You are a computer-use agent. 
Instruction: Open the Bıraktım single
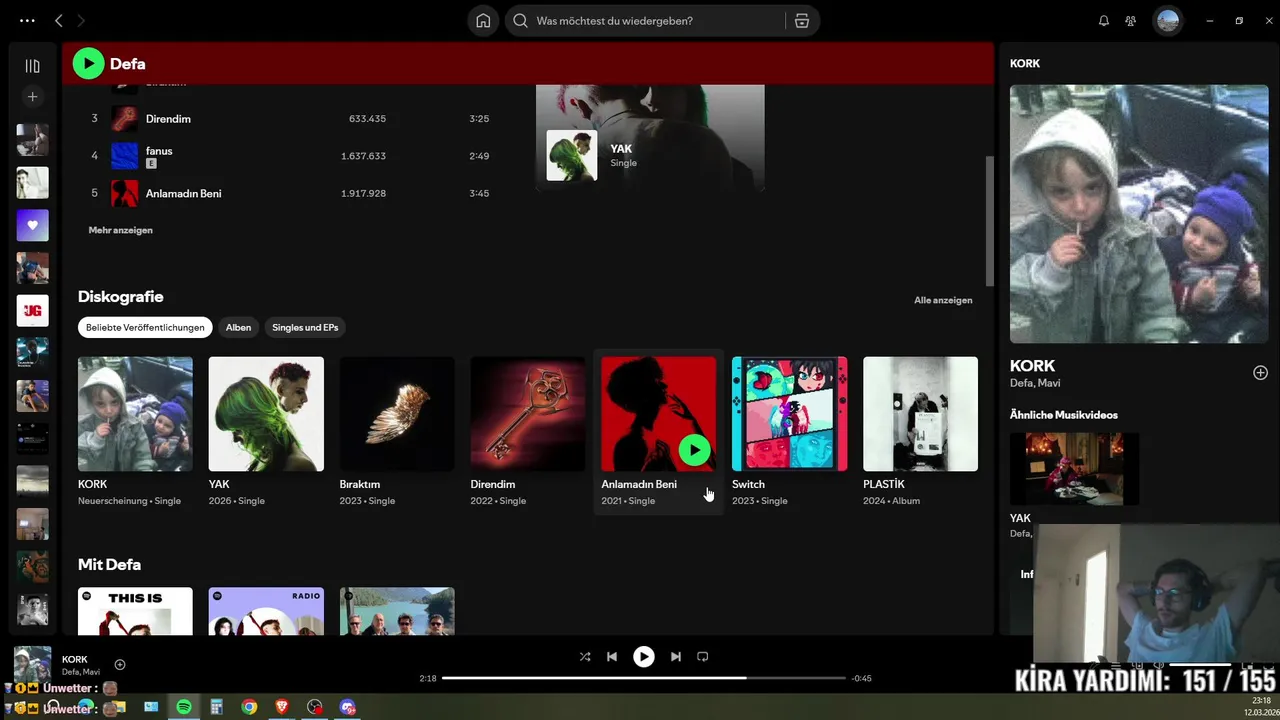397,414
